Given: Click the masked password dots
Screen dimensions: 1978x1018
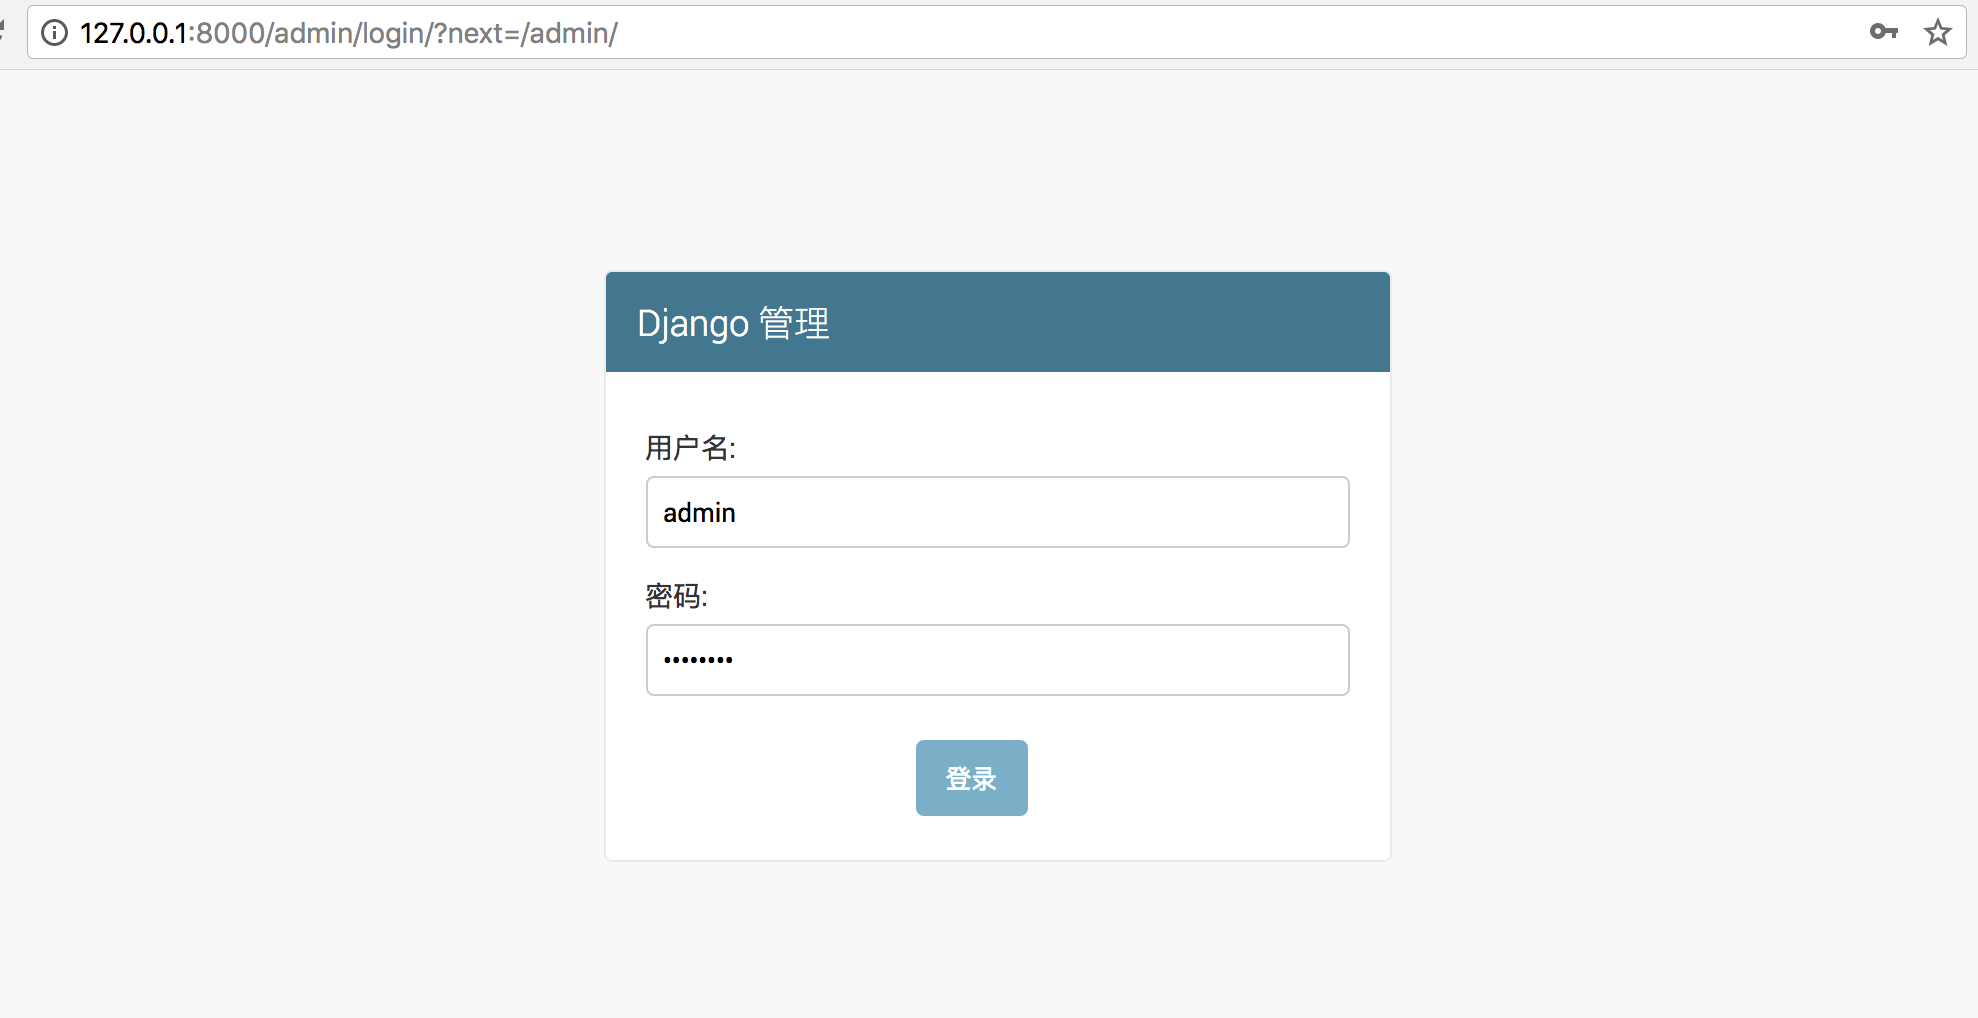Looking at the screenshot, I should 698,660.
